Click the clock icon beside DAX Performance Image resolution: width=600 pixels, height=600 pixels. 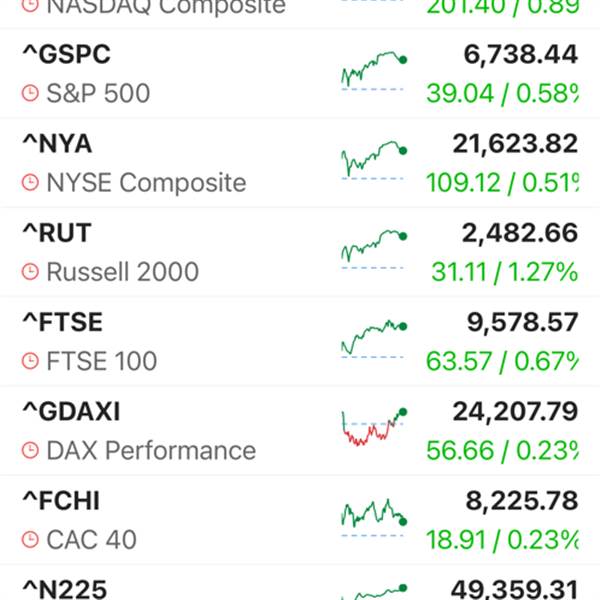(x=31, y=451)
